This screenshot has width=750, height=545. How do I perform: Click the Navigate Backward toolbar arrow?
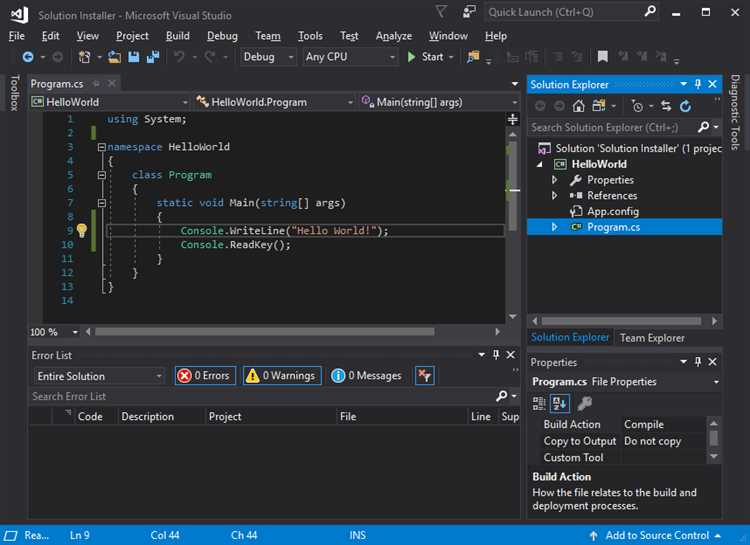click(x=28, y=57)
